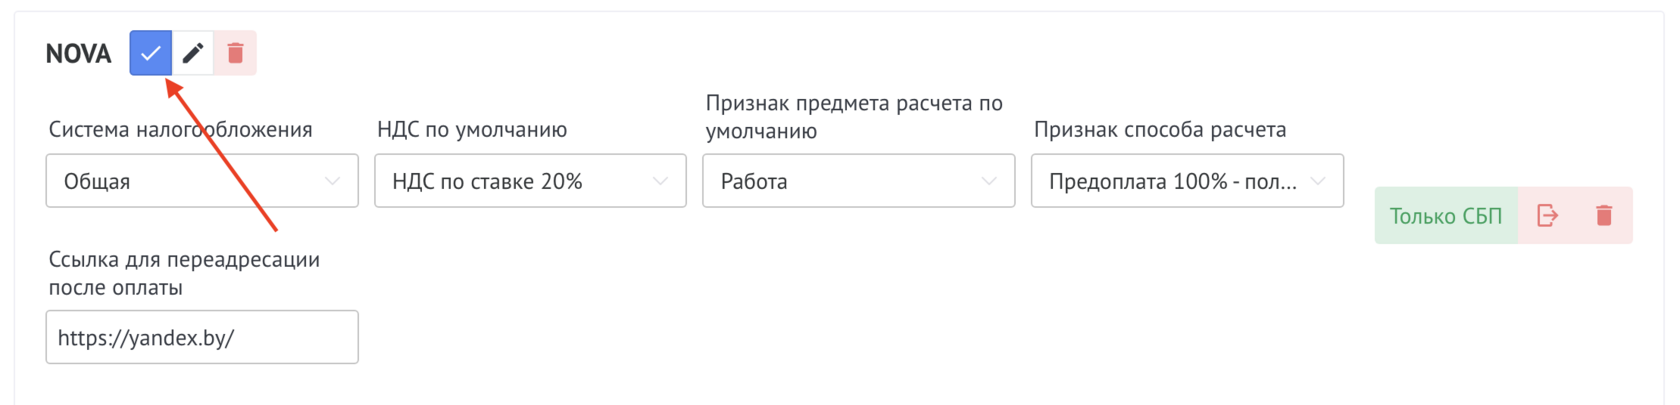Toggle the Только СБП green button
Image resolution: width=1680 pixels, height=405 pixels.
click(x=1446, y=215)
